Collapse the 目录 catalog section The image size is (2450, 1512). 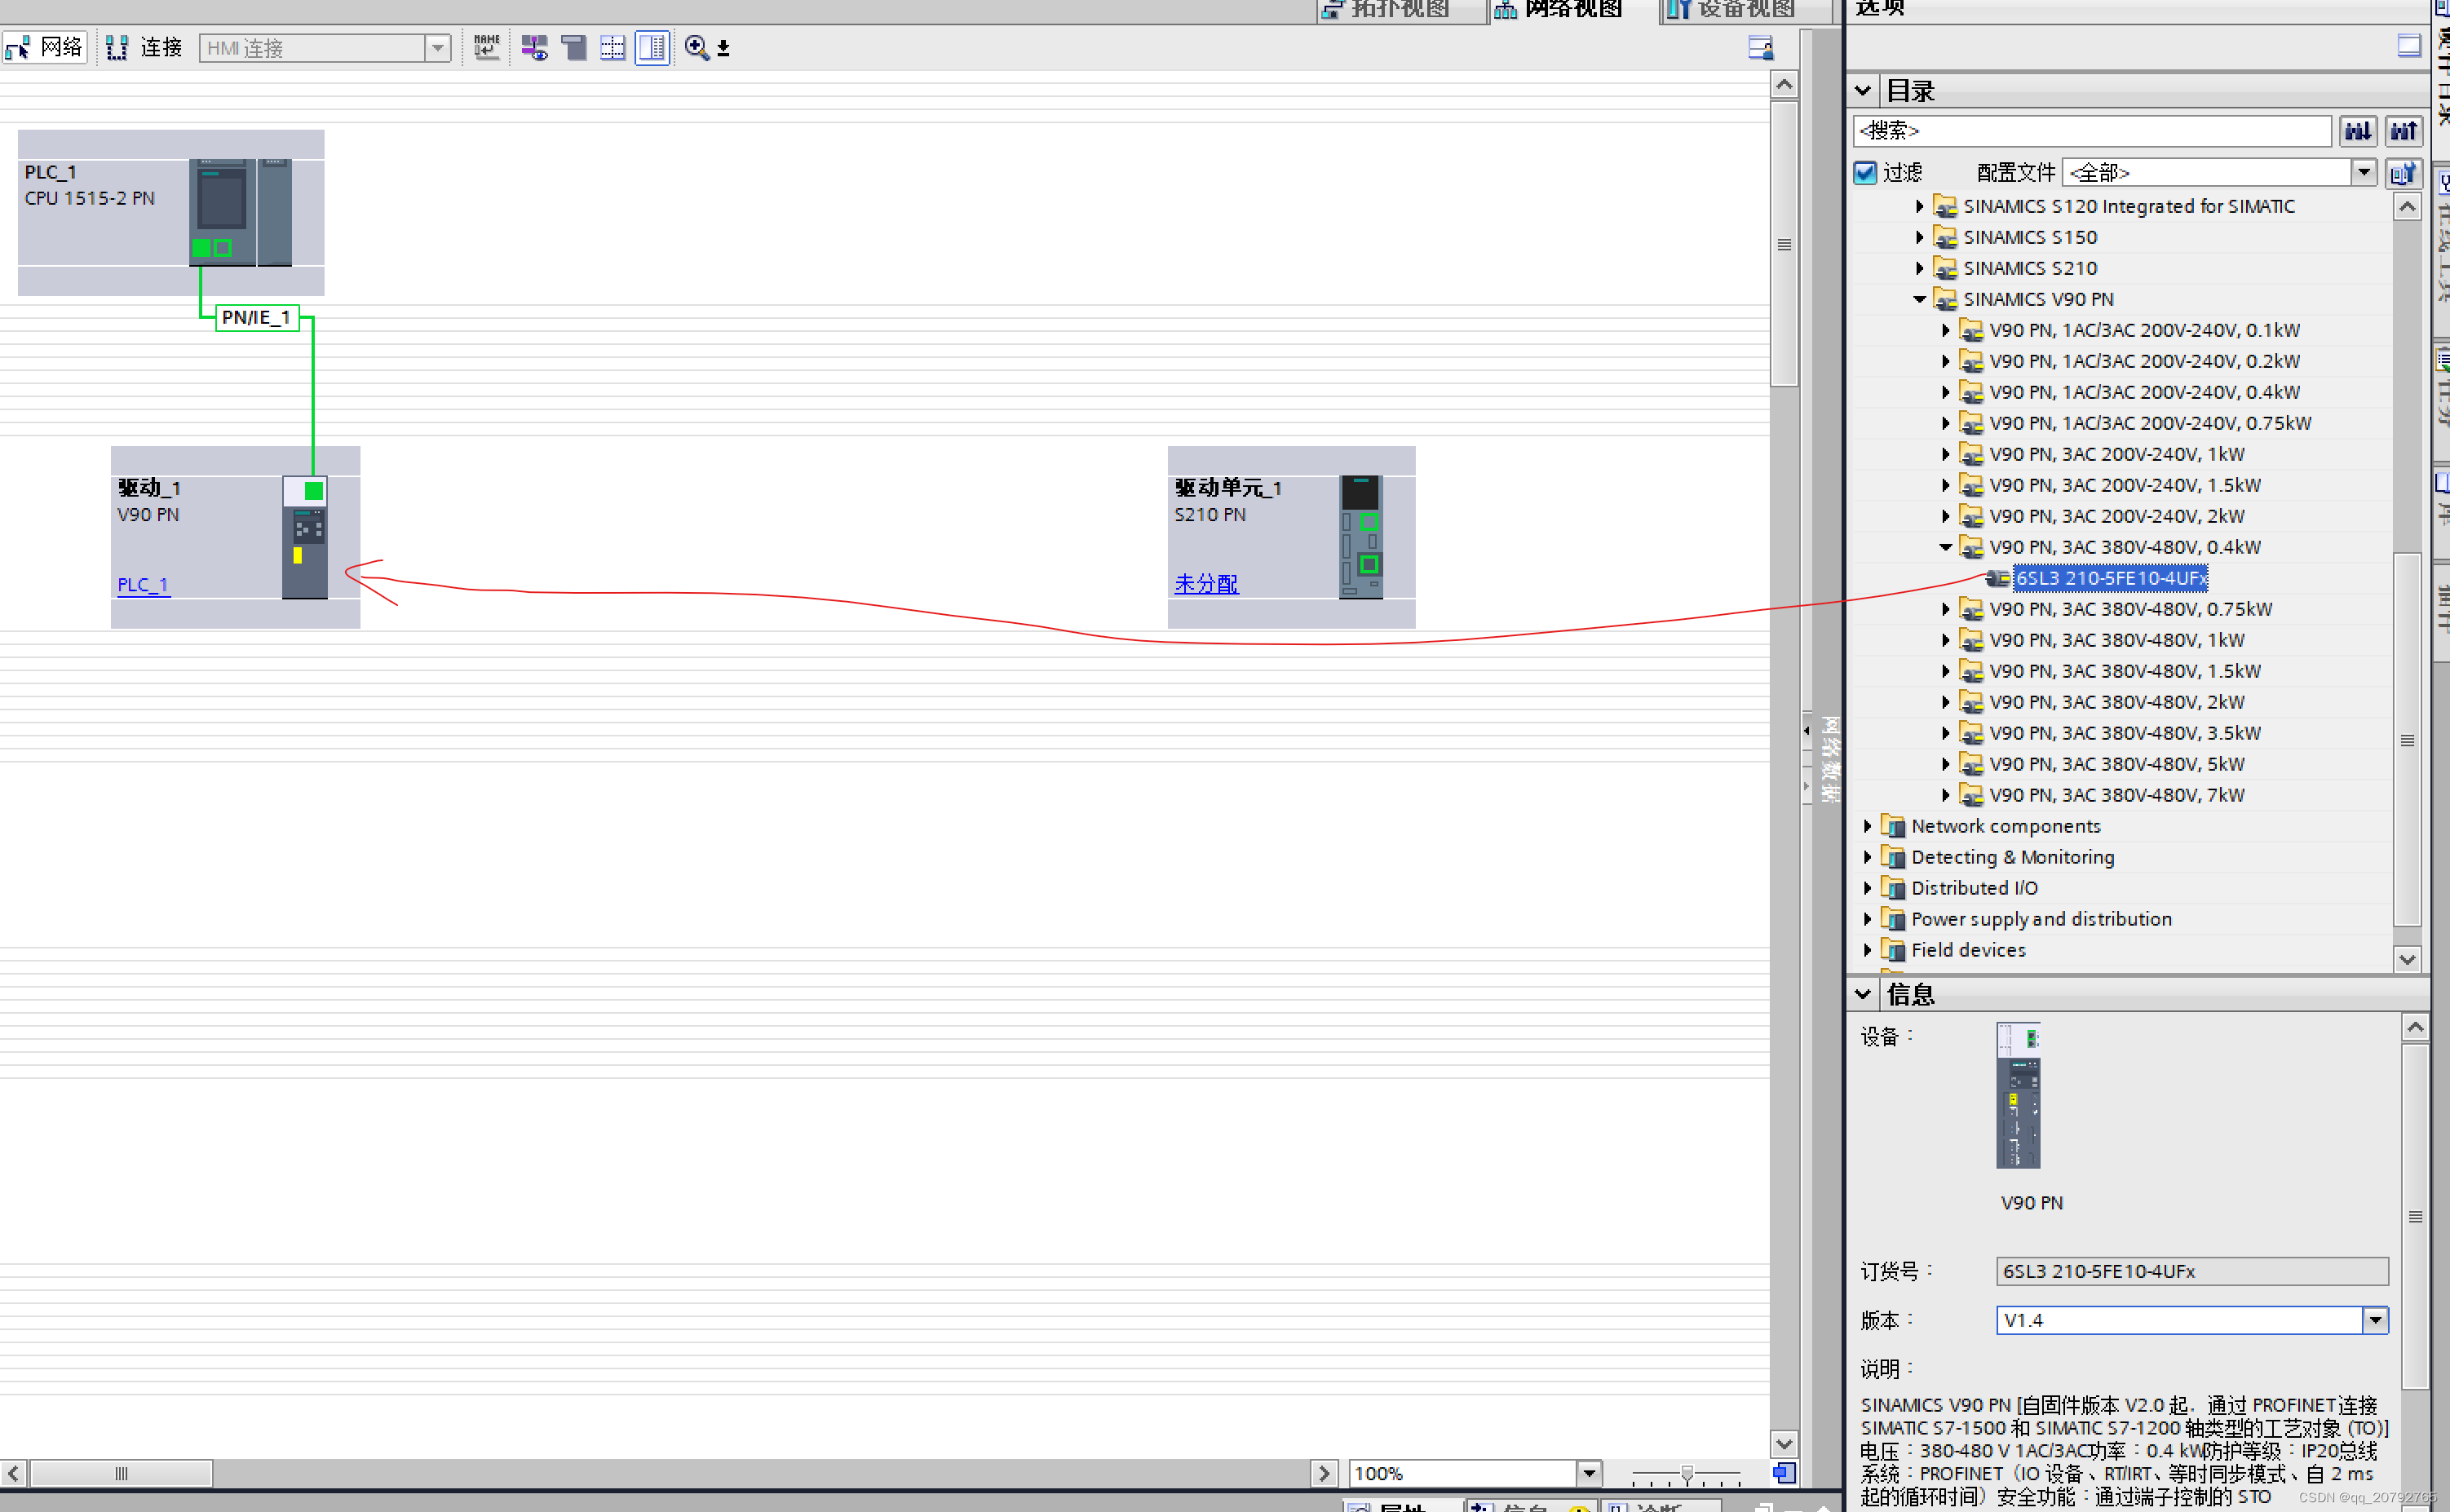point(1862,91)
